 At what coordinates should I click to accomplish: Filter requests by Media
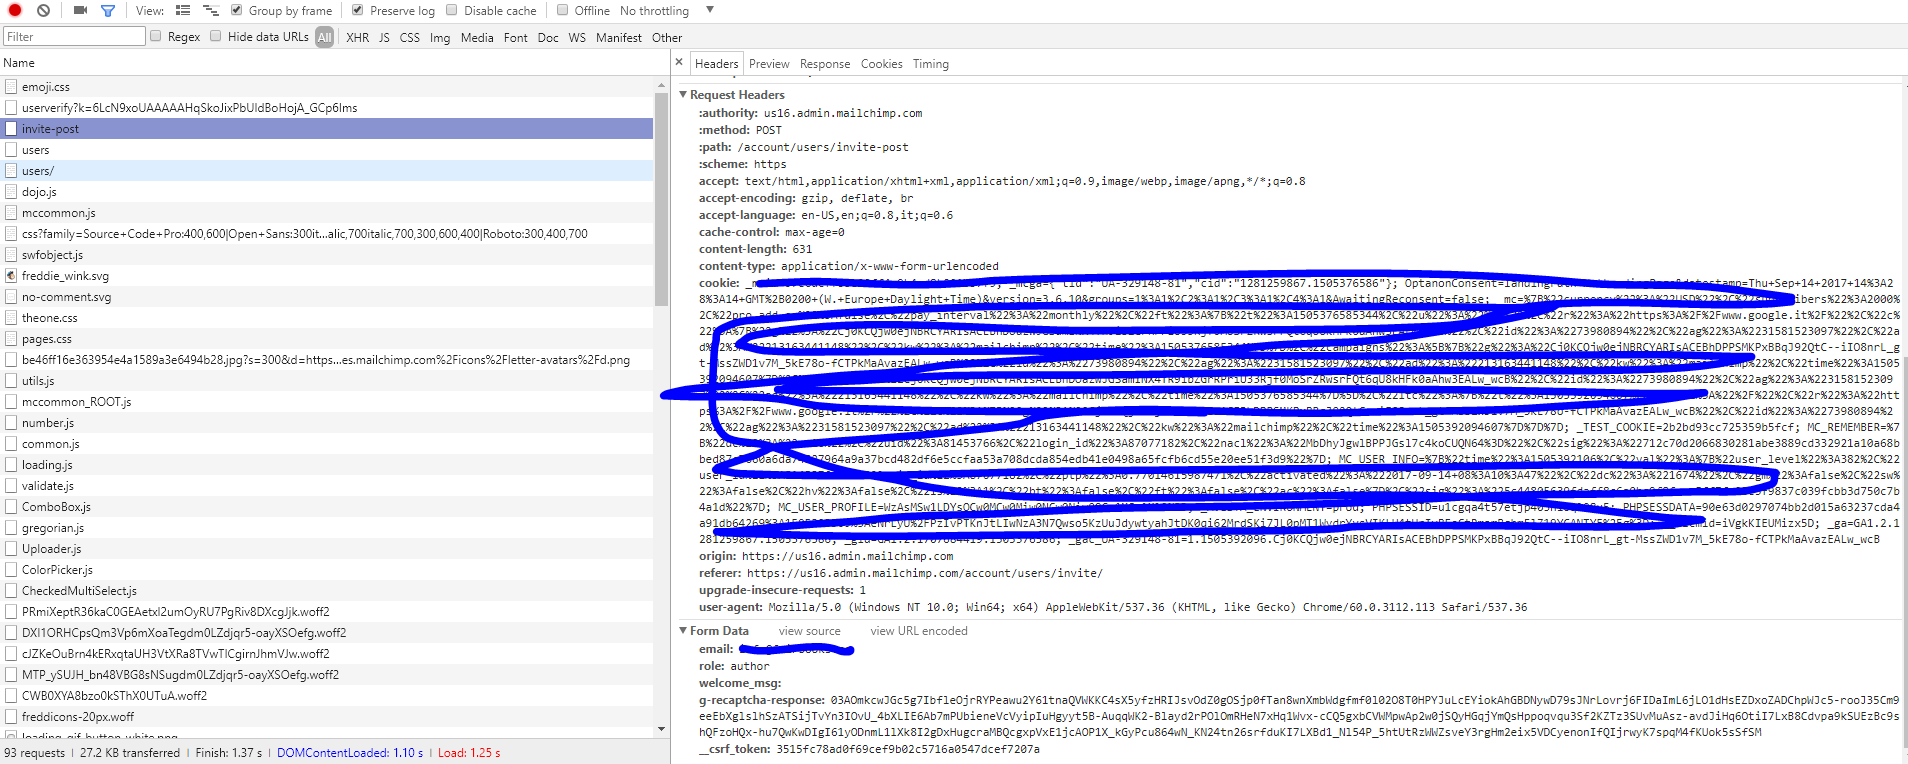[477, 37]
